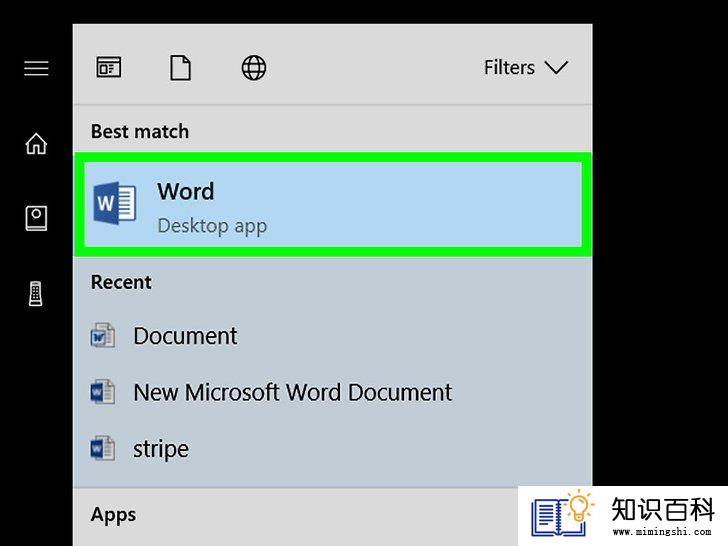Launch the Word Desktop app result
This screenshot has height=546, width=728.
(333, 204)
